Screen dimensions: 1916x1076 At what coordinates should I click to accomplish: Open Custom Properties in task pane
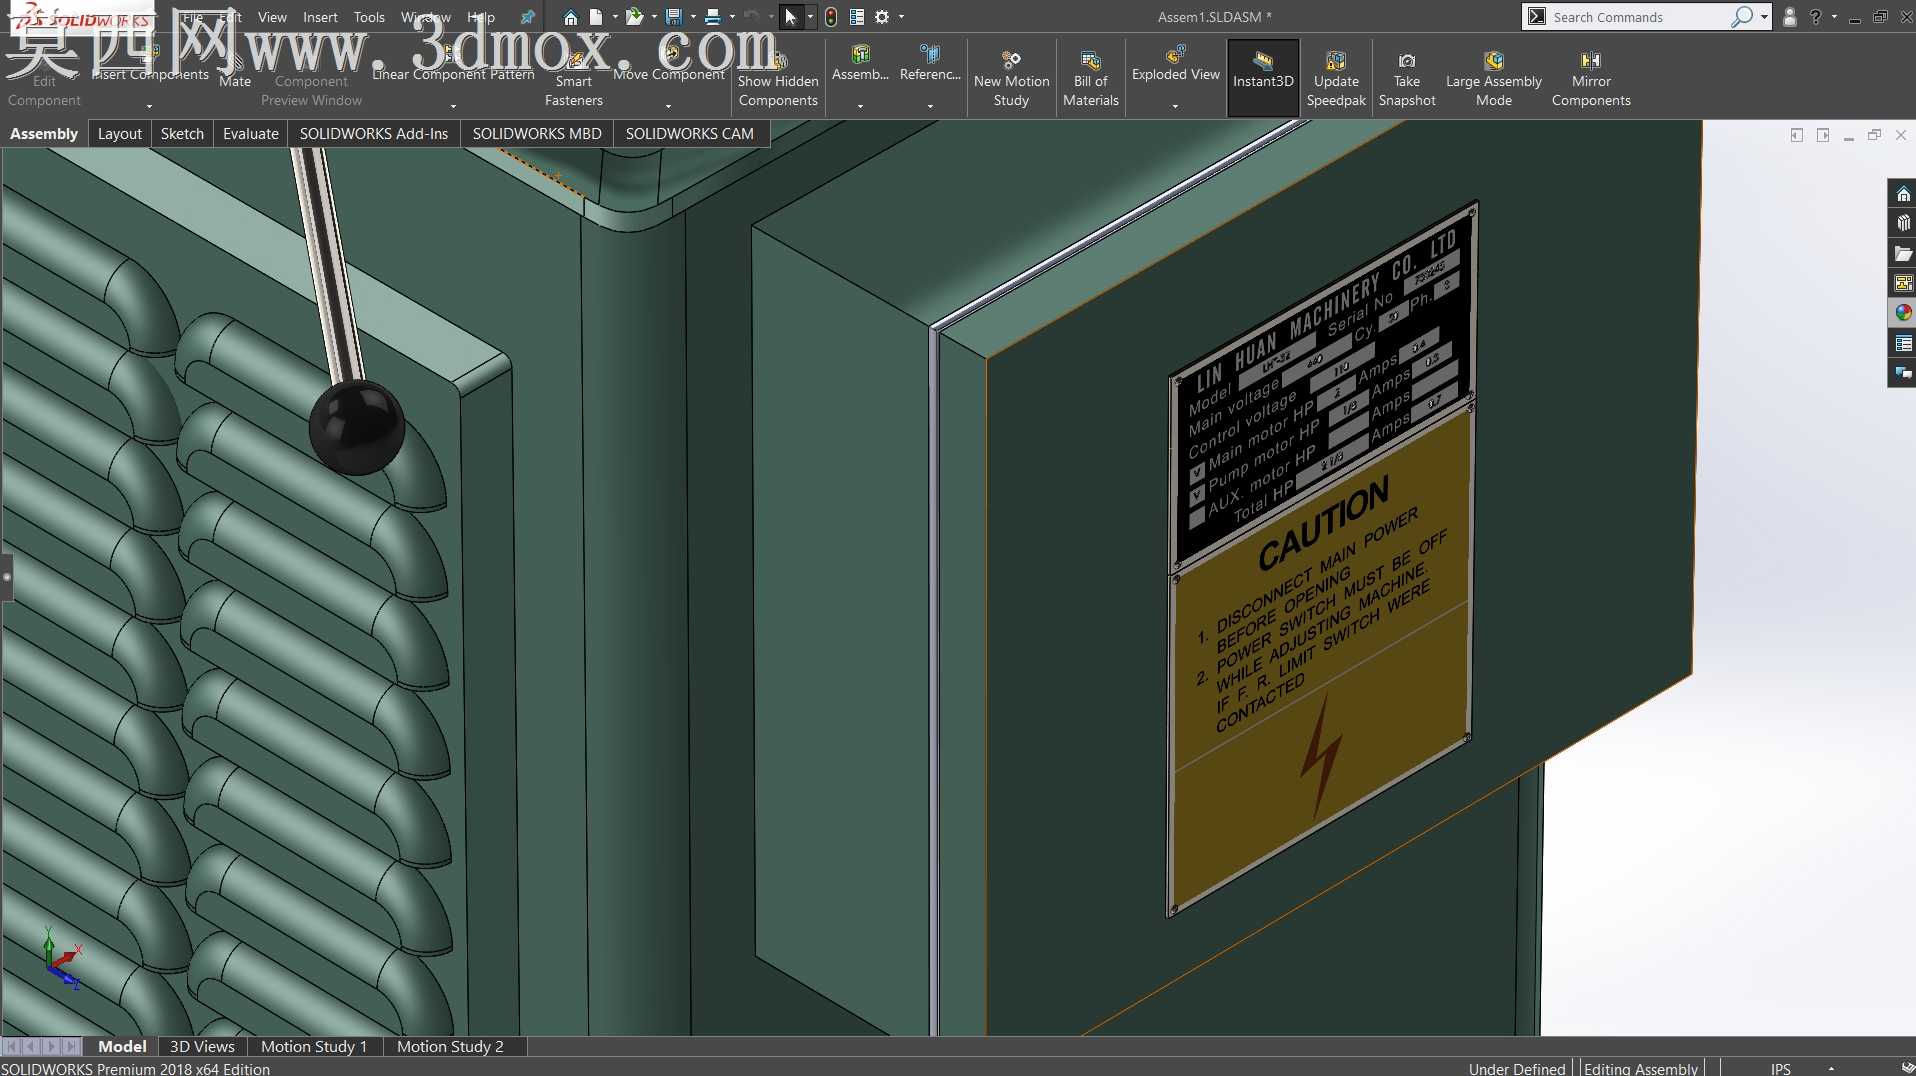(1902, 344)
